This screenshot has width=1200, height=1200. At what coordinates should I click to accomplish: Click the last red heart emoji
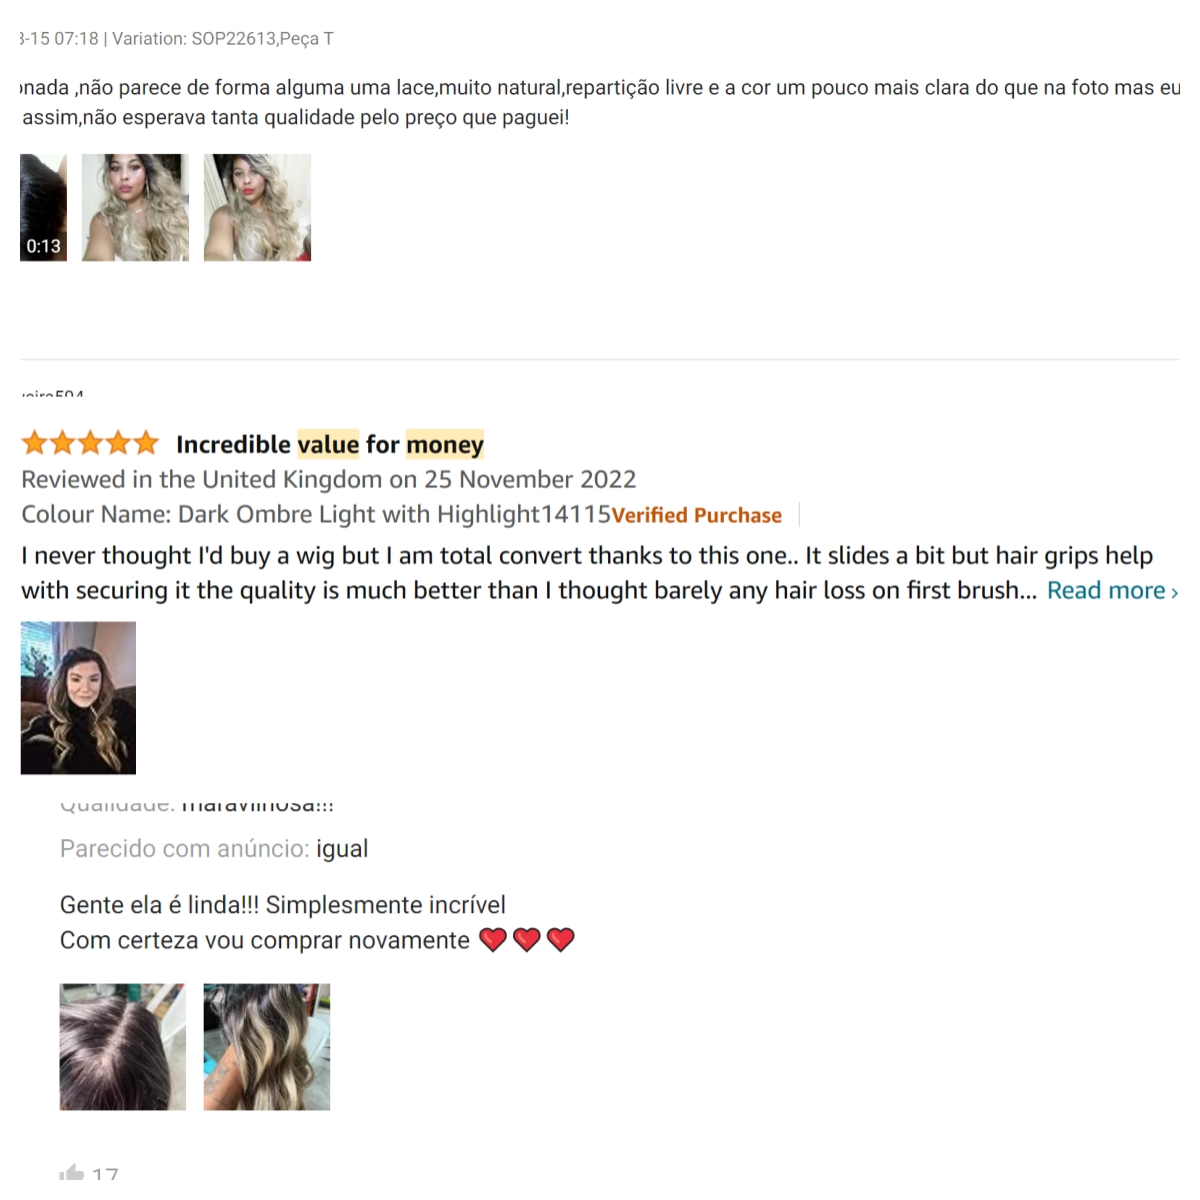click(561, 940)
